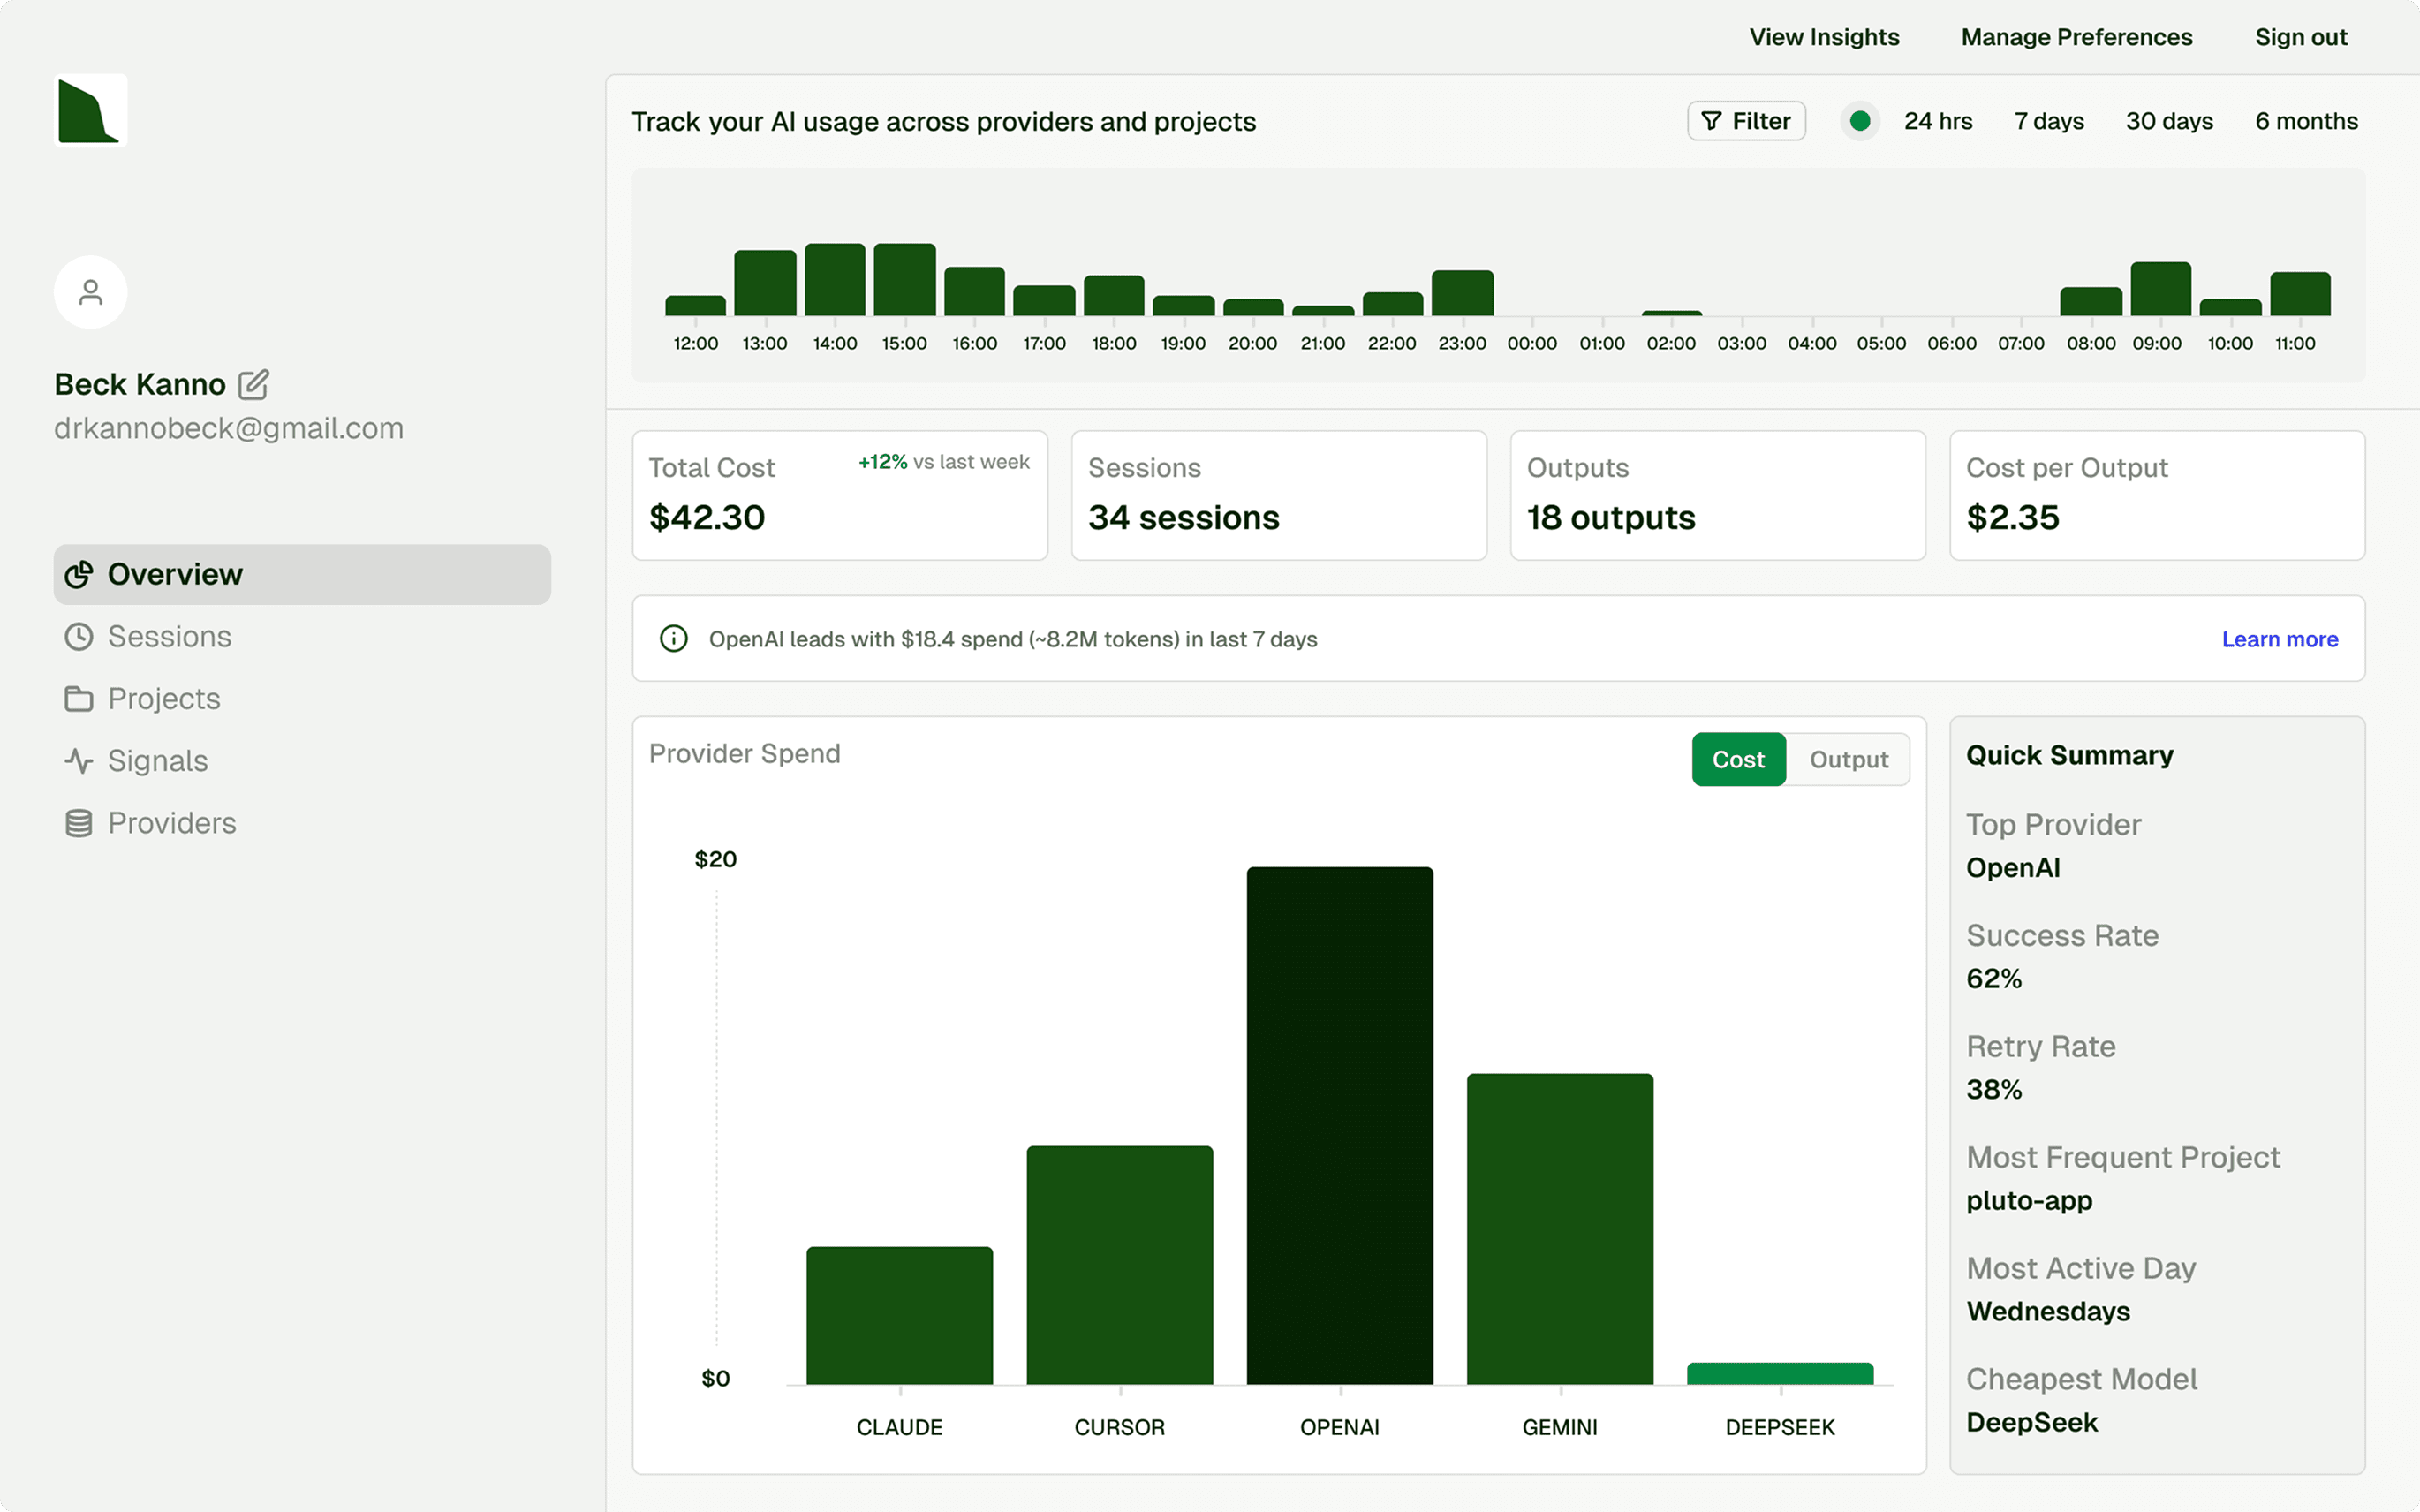
Task: Select the 24 hrs time range
Action: click(x=1938, y=121)
